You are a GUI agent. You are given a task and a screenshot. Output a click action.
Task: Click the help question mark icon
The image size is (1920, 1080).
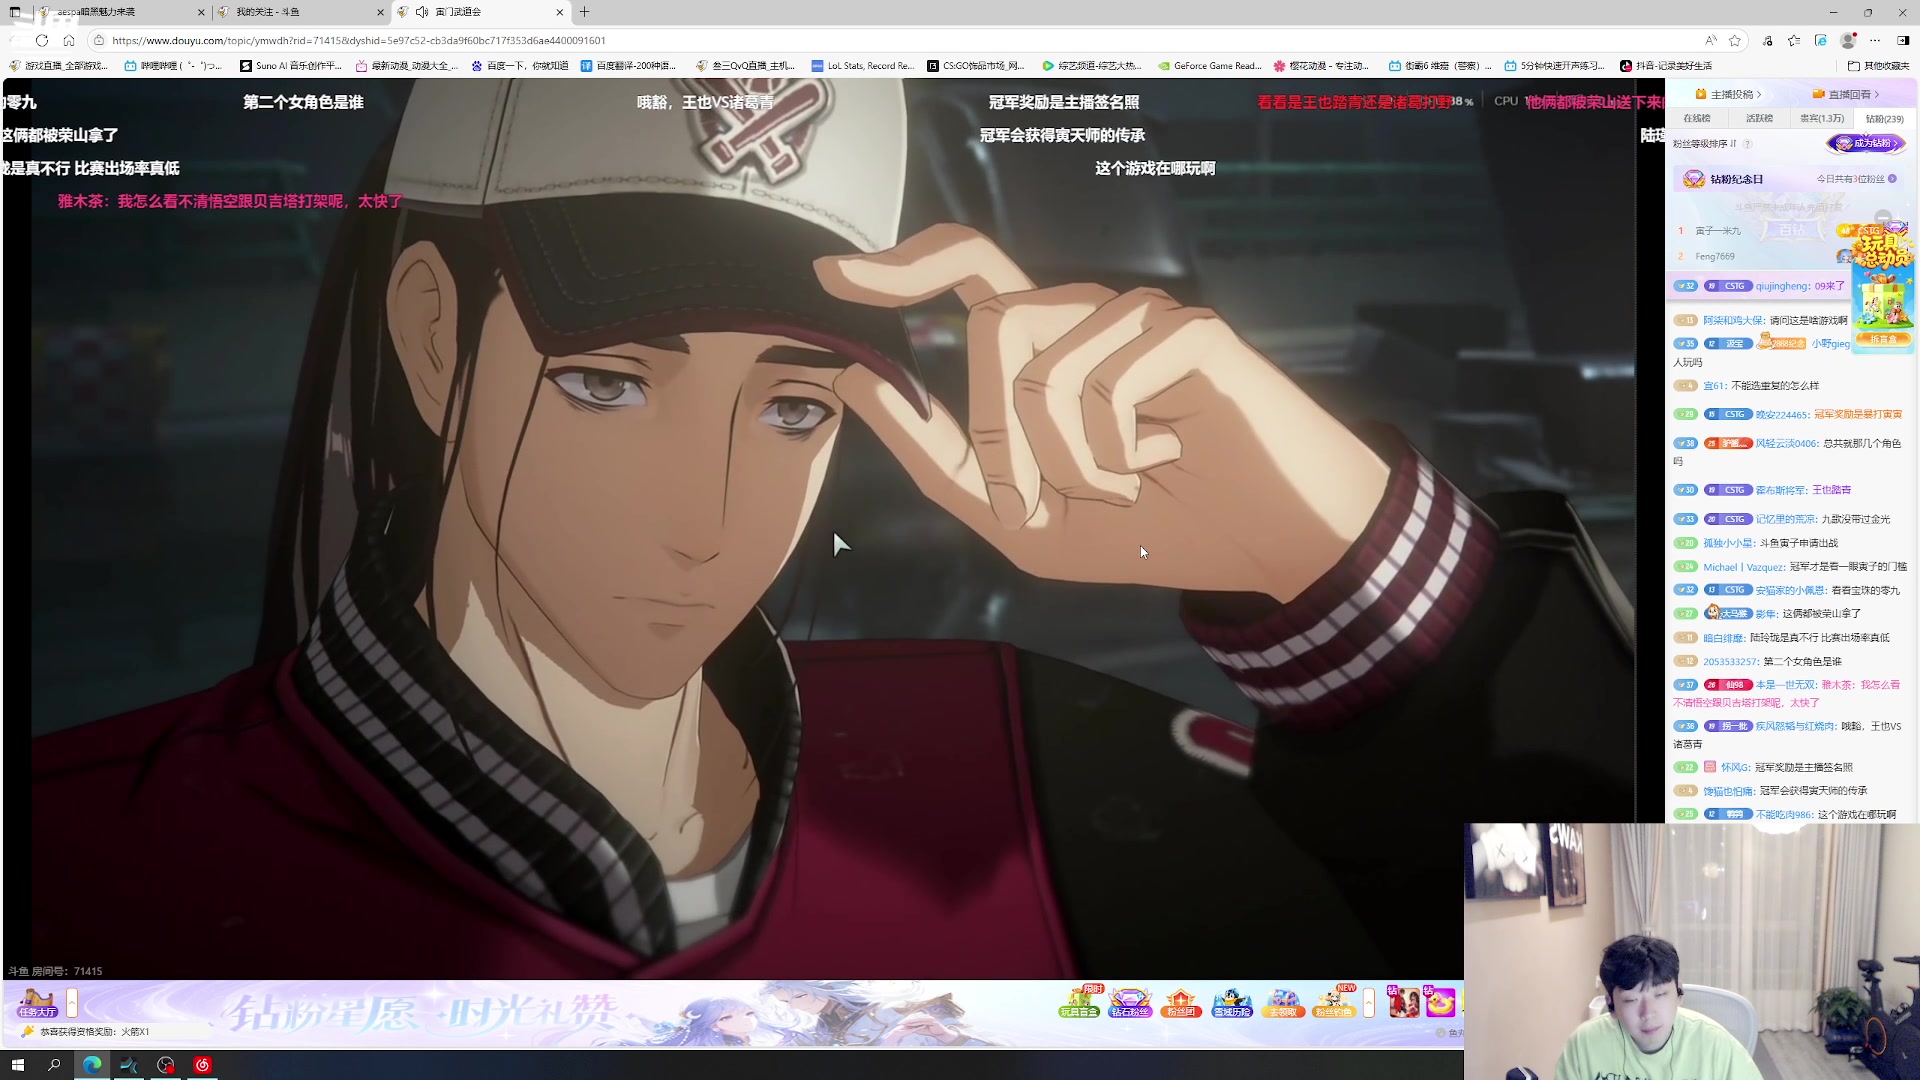pos(1748,144)
